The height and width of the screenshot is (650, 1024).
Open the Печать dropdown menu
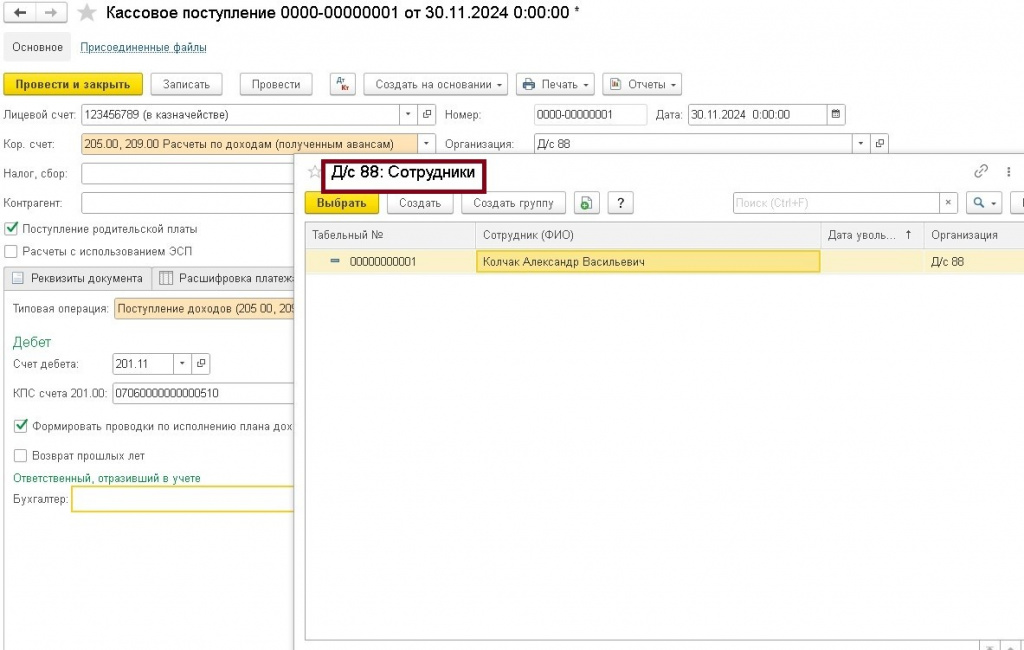(x=555, y=84)
